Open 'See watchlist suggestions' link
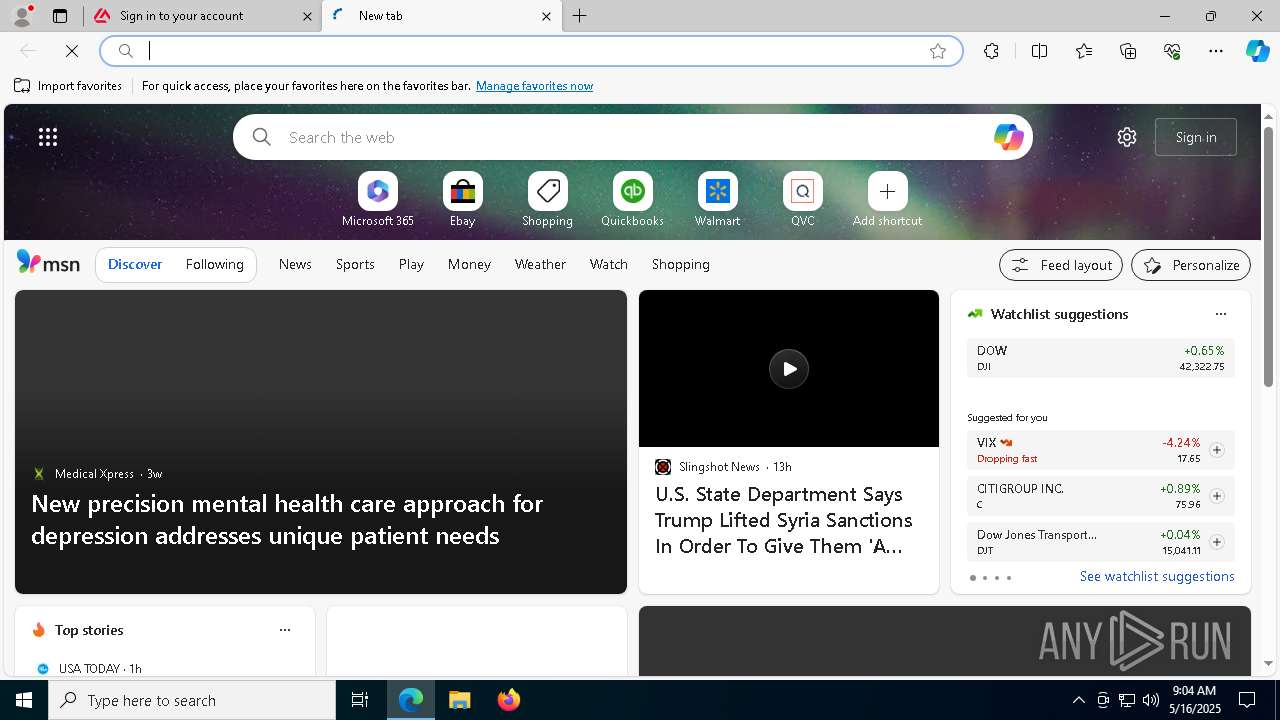 coord(1157,576)
